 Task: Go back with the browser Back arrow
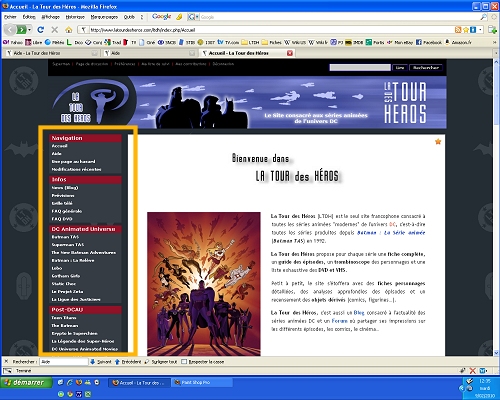tap(10, 30)
